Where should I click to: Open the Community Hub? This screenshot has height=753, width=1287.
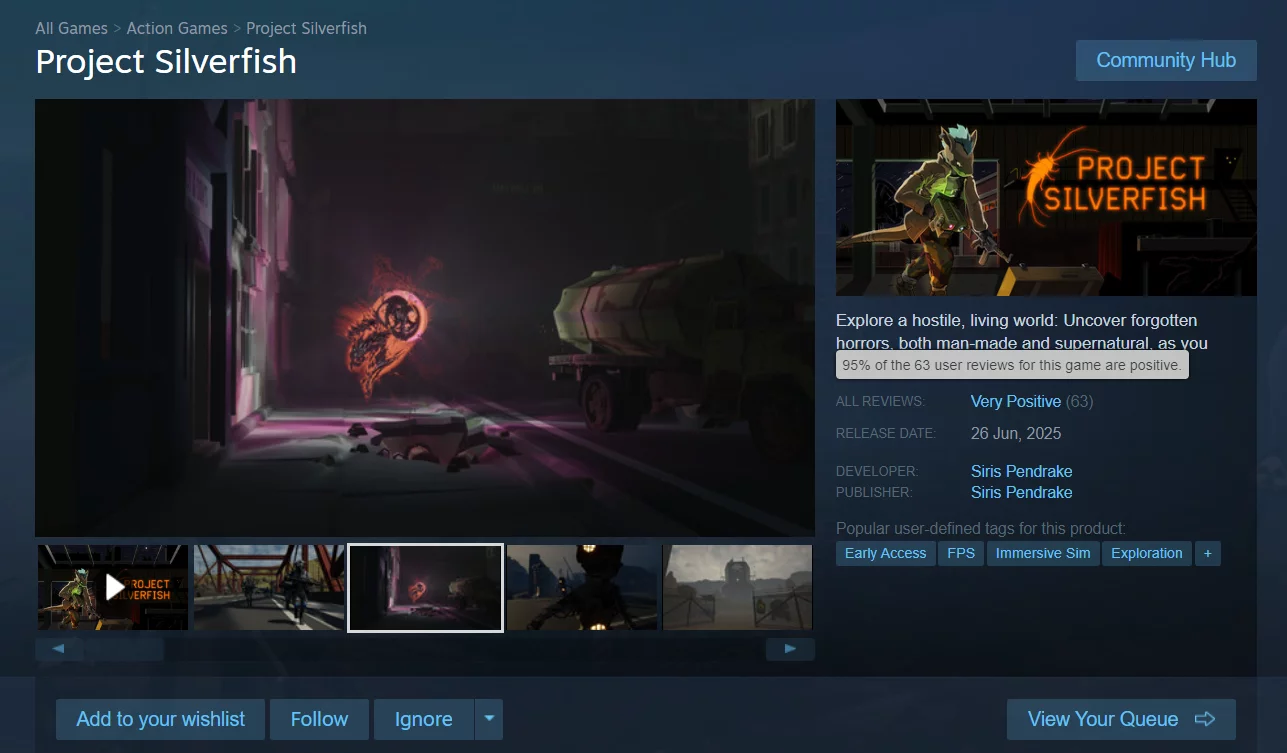click(1166, 60)
